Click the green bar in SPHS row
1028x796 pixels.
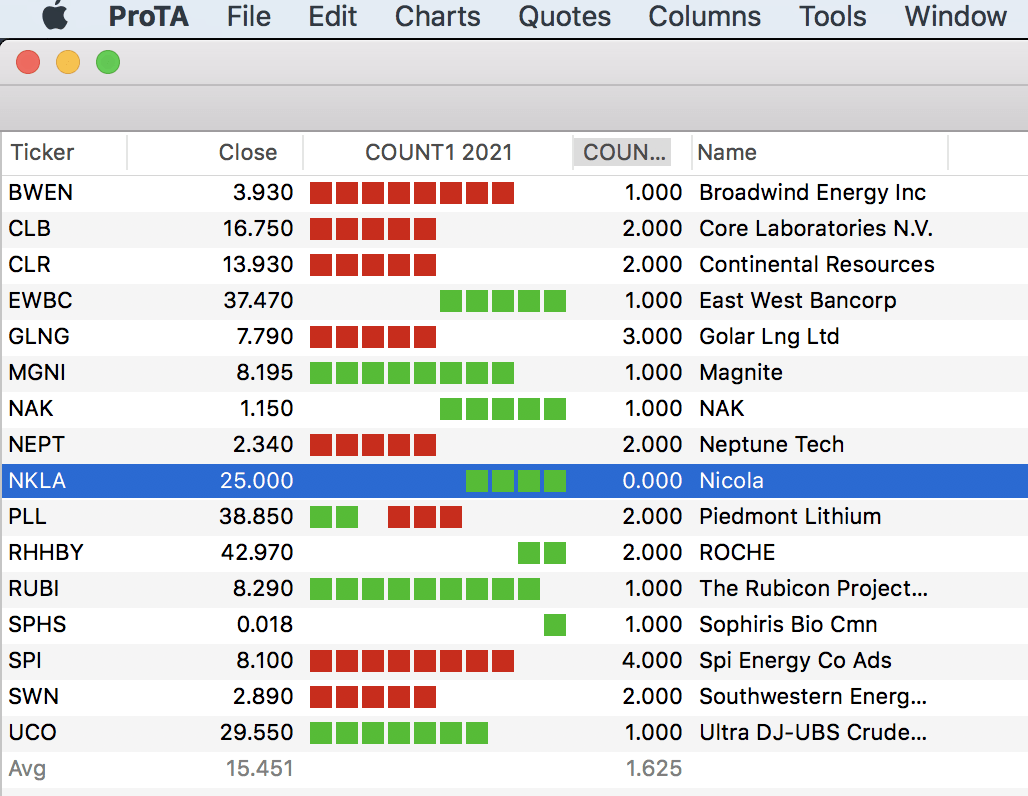click(x=554, y=625)
